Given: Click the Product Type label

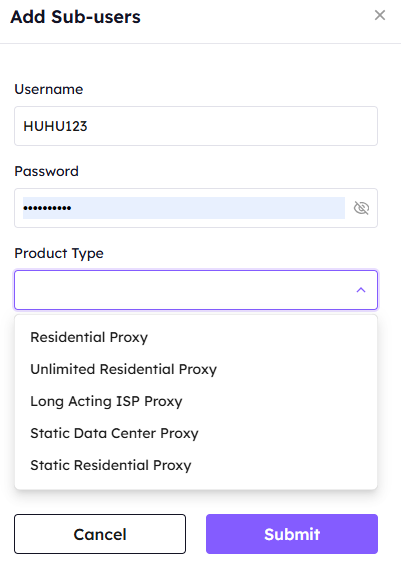Looking at the screenshot, I should click(x=59, y=254).
